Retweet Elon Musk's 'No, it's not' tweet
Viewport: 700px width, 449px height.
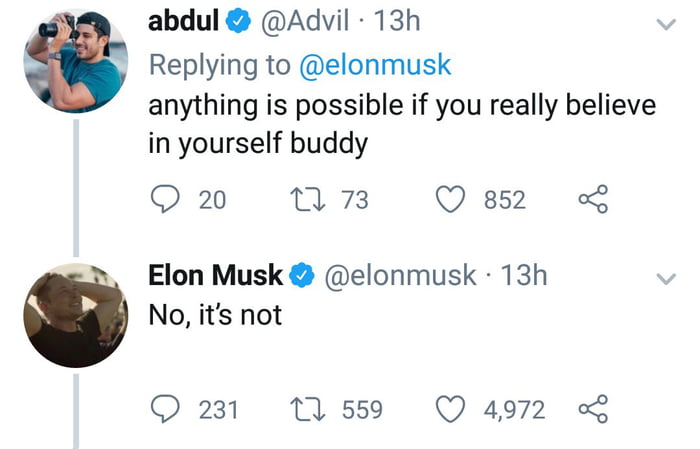point(308,409)
